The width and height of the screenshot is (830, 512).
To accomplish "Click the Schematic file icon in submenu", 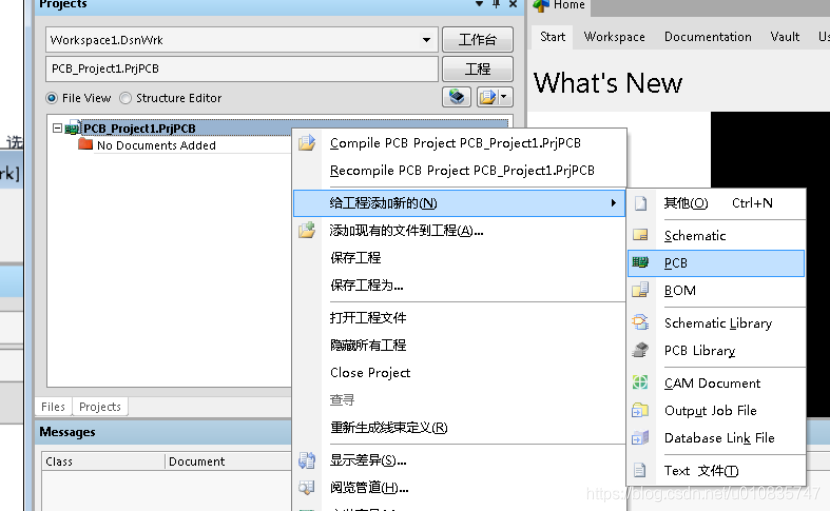I will click(641, 236).
